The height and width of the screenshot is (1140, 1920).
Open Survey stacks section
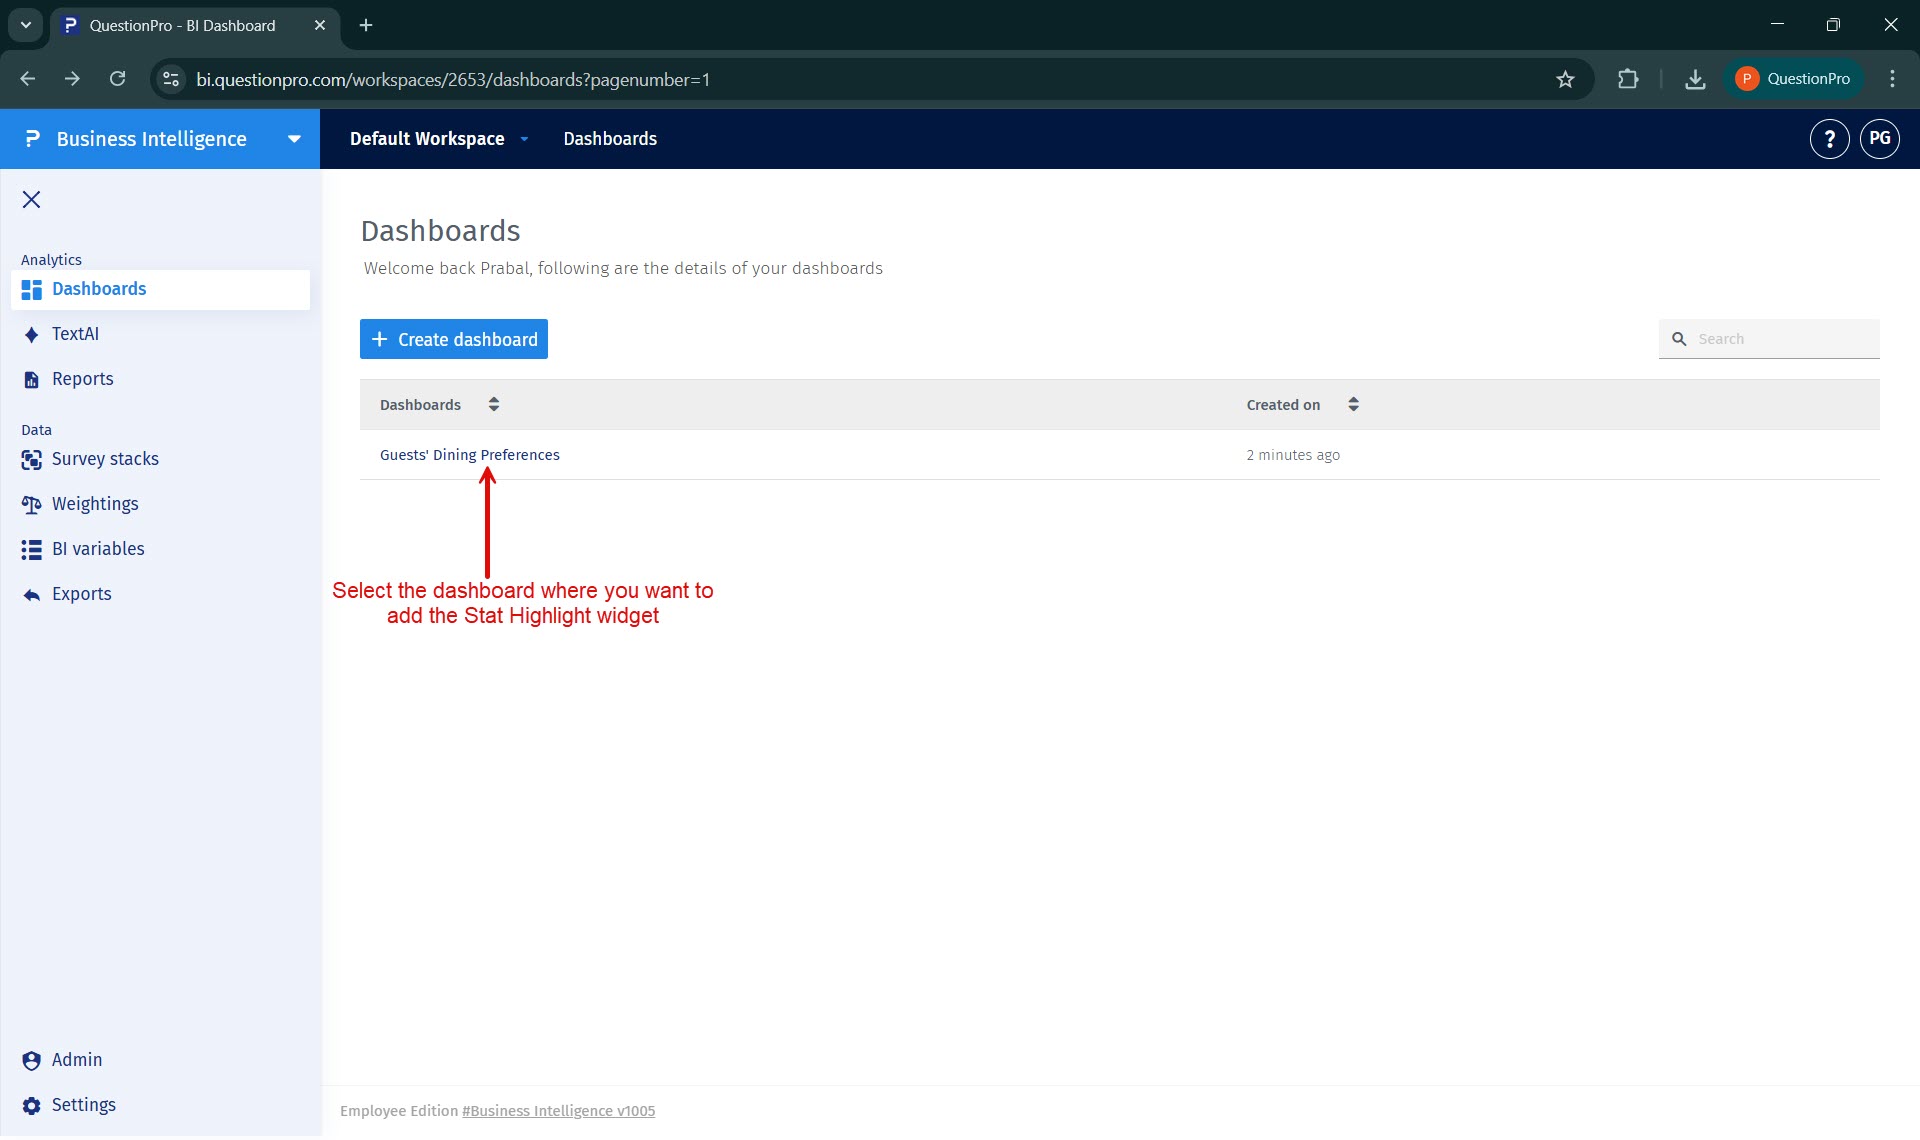coord(104,459)
